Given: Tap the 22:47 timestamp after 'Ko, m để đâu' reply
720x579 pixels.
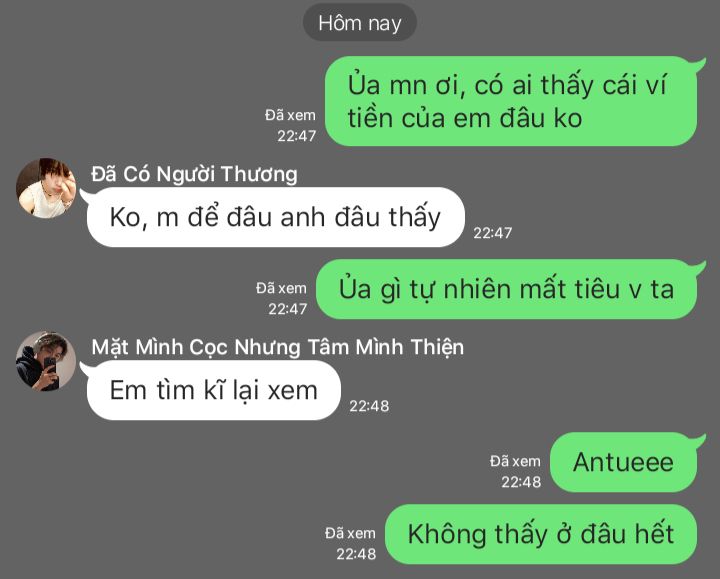Looking at the screenshot, I should coord(493,233).
